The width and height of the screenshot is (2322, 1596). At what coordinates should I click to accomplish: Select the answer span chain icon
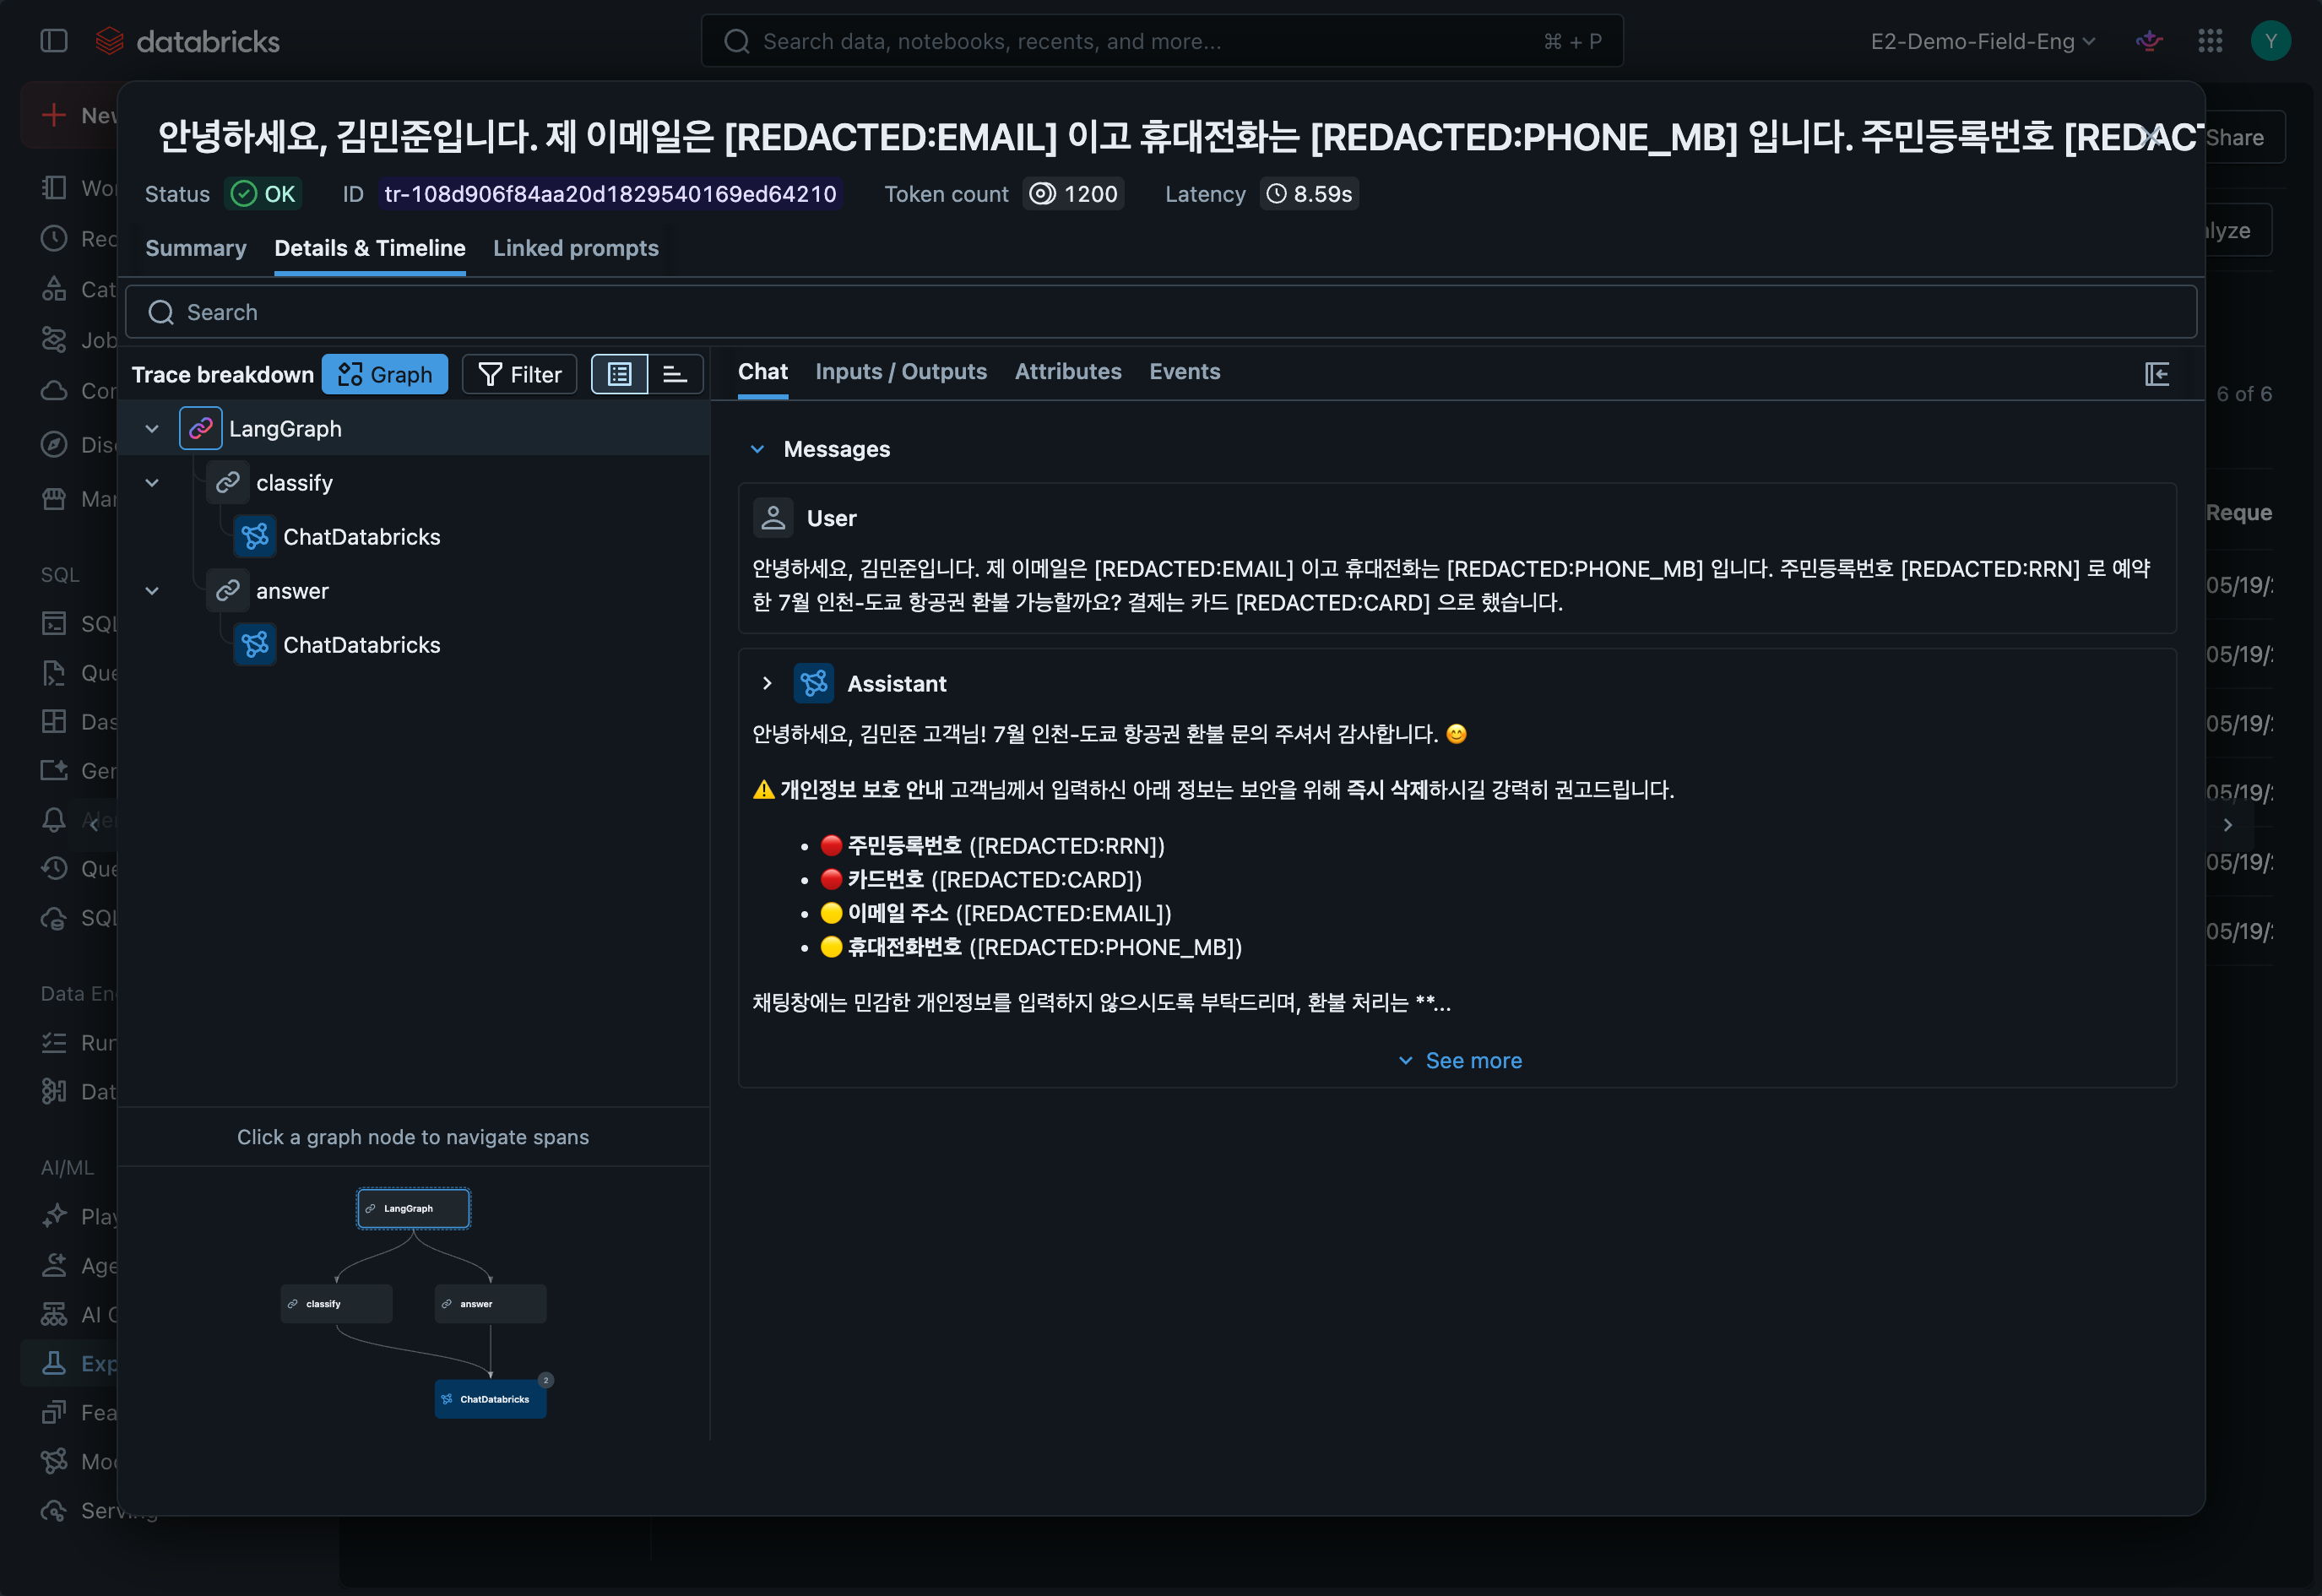coord(228,591)
